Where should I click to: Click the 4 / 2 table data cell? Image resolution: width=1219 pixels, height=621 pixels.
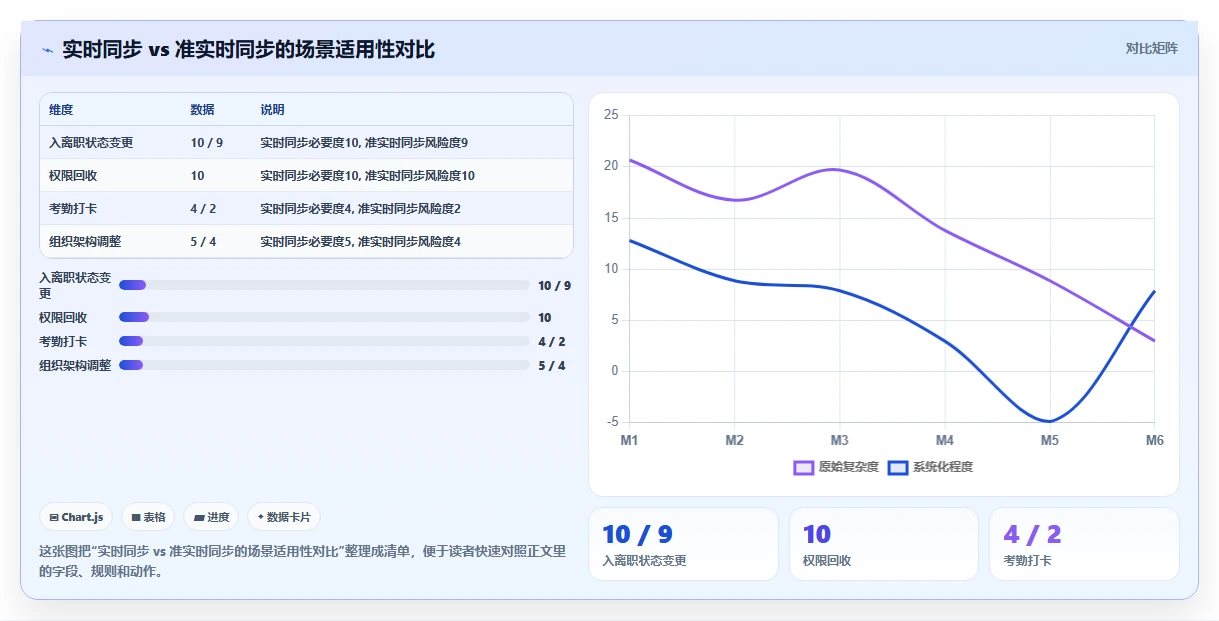point(203,209)
